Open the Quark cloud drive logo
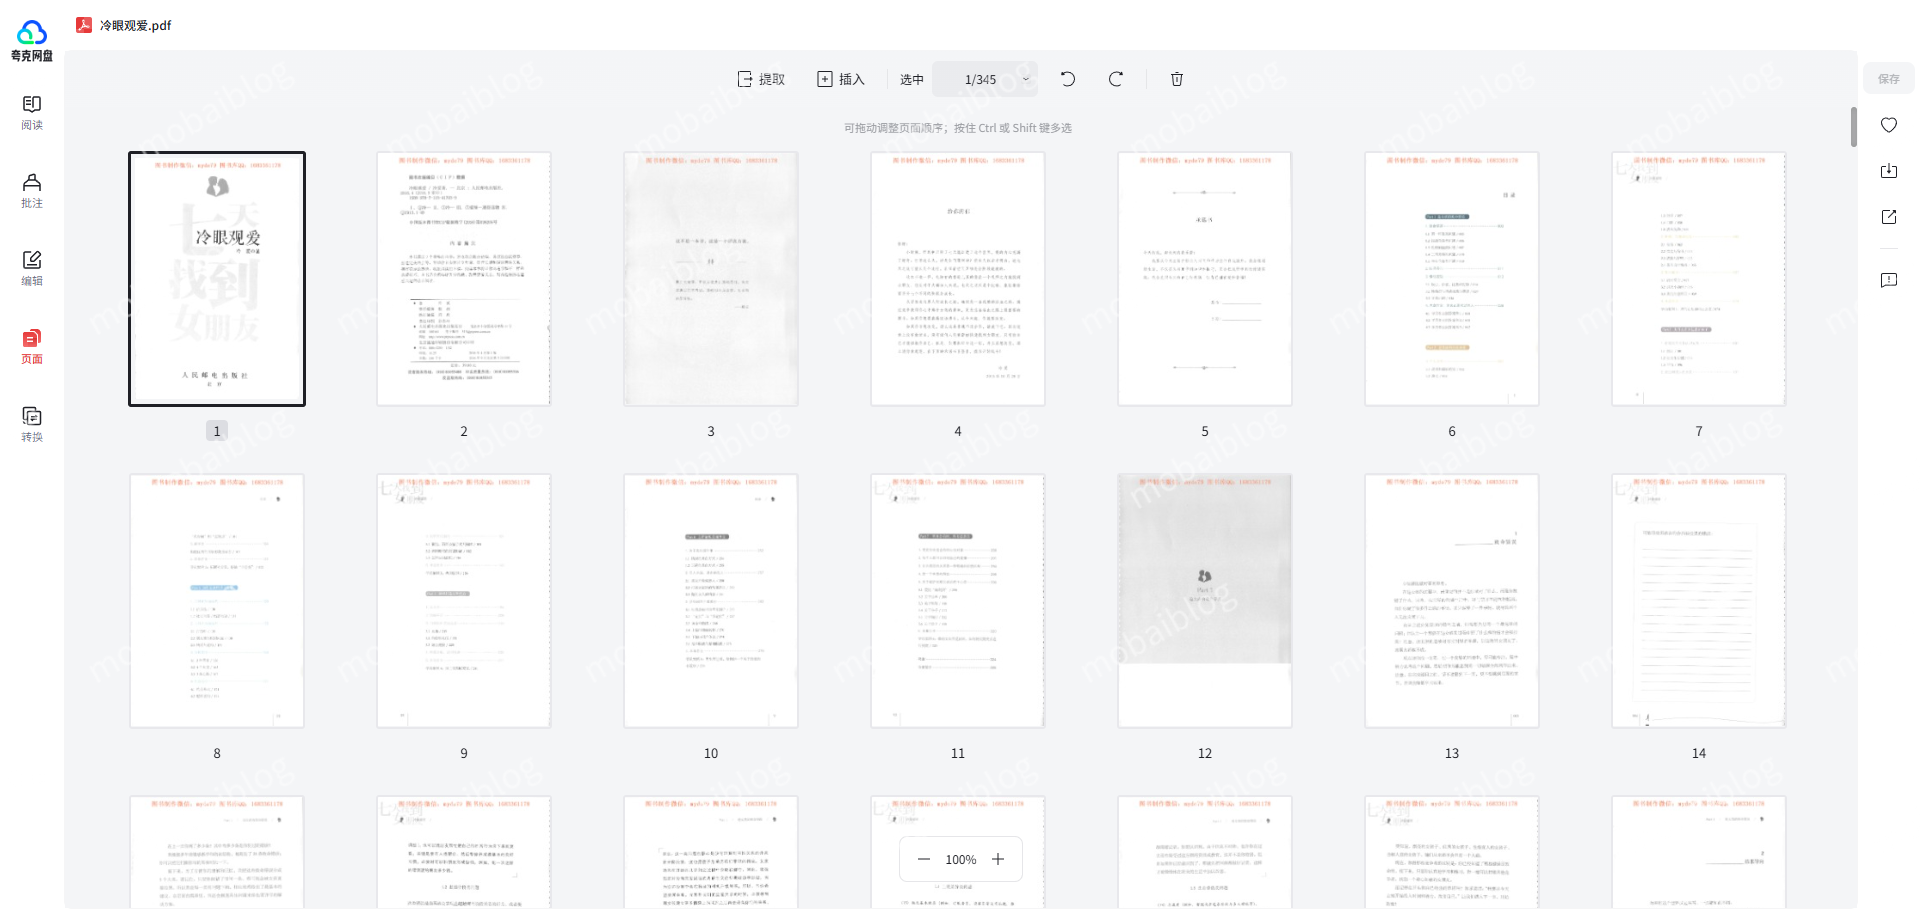1920x919 pixels. point(32,41)
